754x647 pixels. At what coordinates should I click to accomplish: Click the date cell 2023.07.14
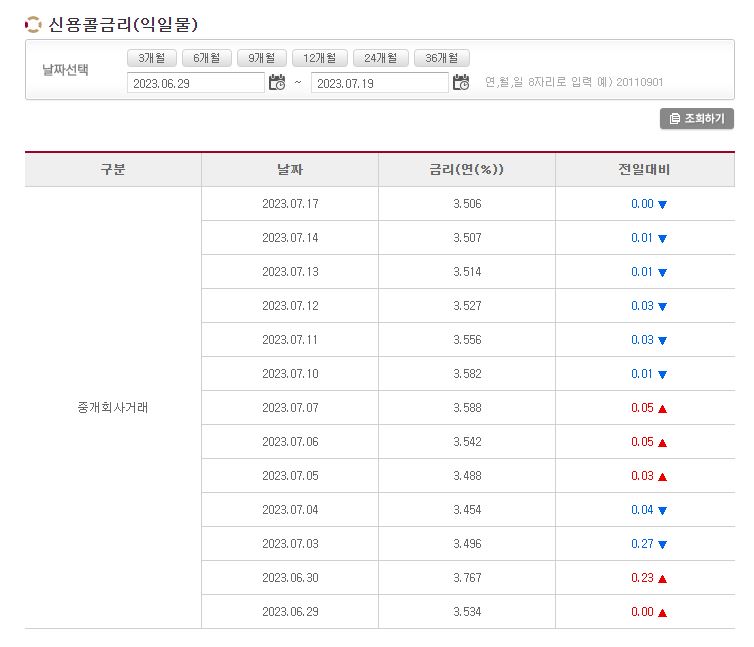point(290,238)
